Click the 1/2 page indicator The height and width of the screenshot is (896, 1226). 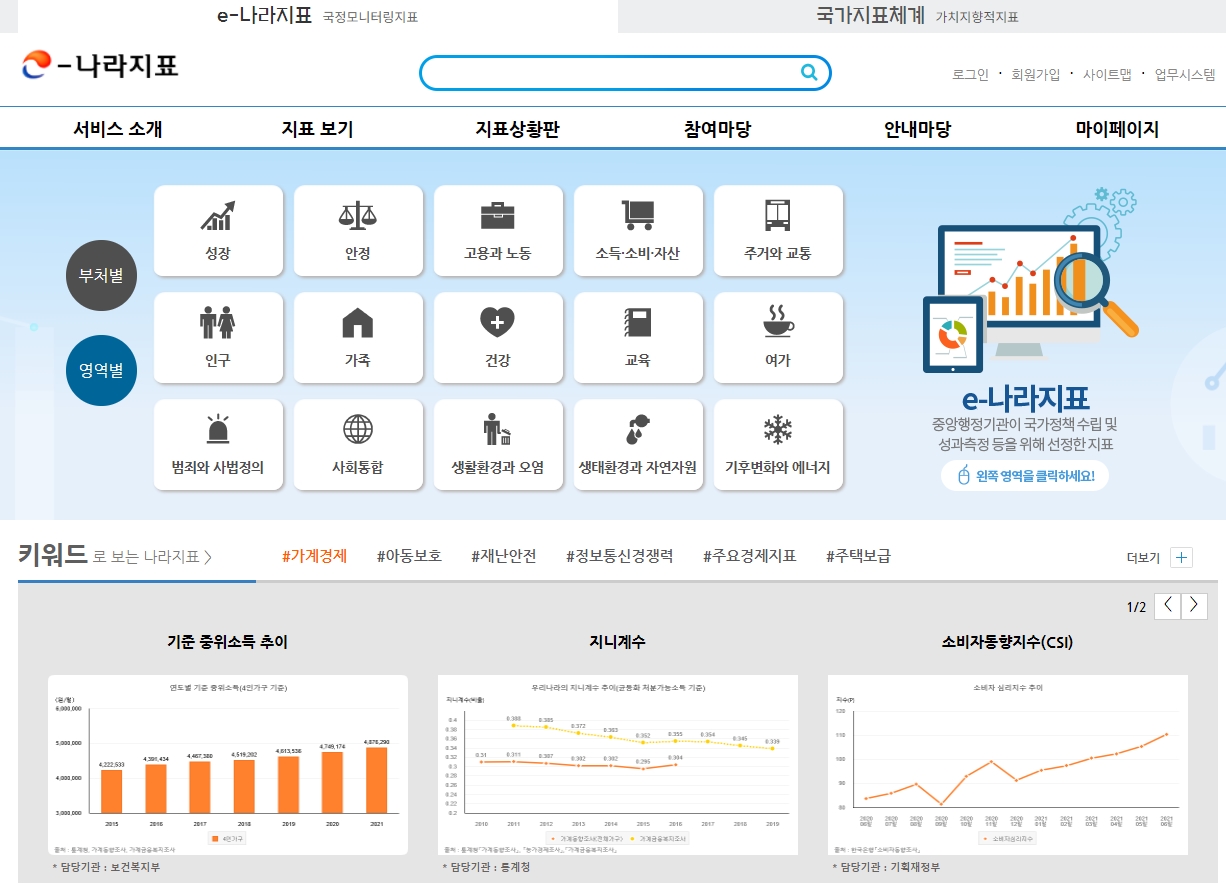pyautogui.click(x=1136, y=607)
